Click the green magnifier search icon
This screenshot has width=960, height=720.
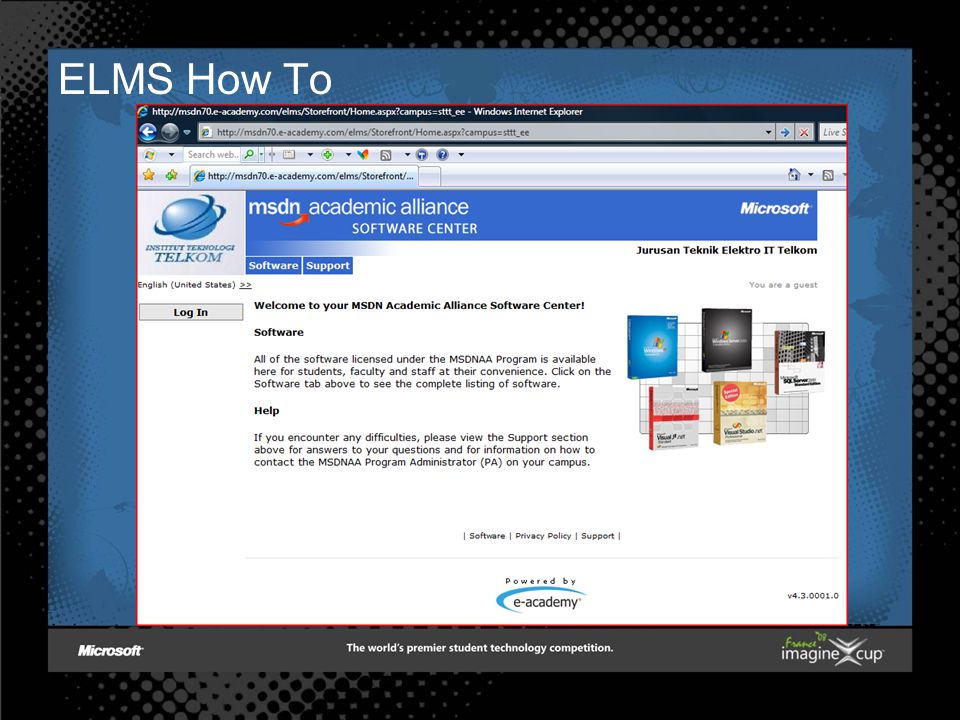(x=249, y=155)
